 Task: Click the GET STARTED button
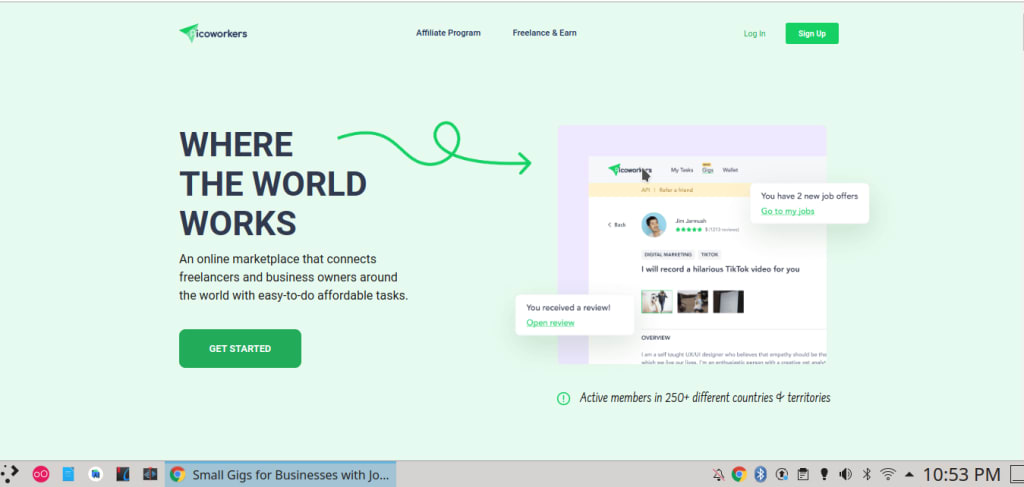pyautogui.click(x=240, y=349)
